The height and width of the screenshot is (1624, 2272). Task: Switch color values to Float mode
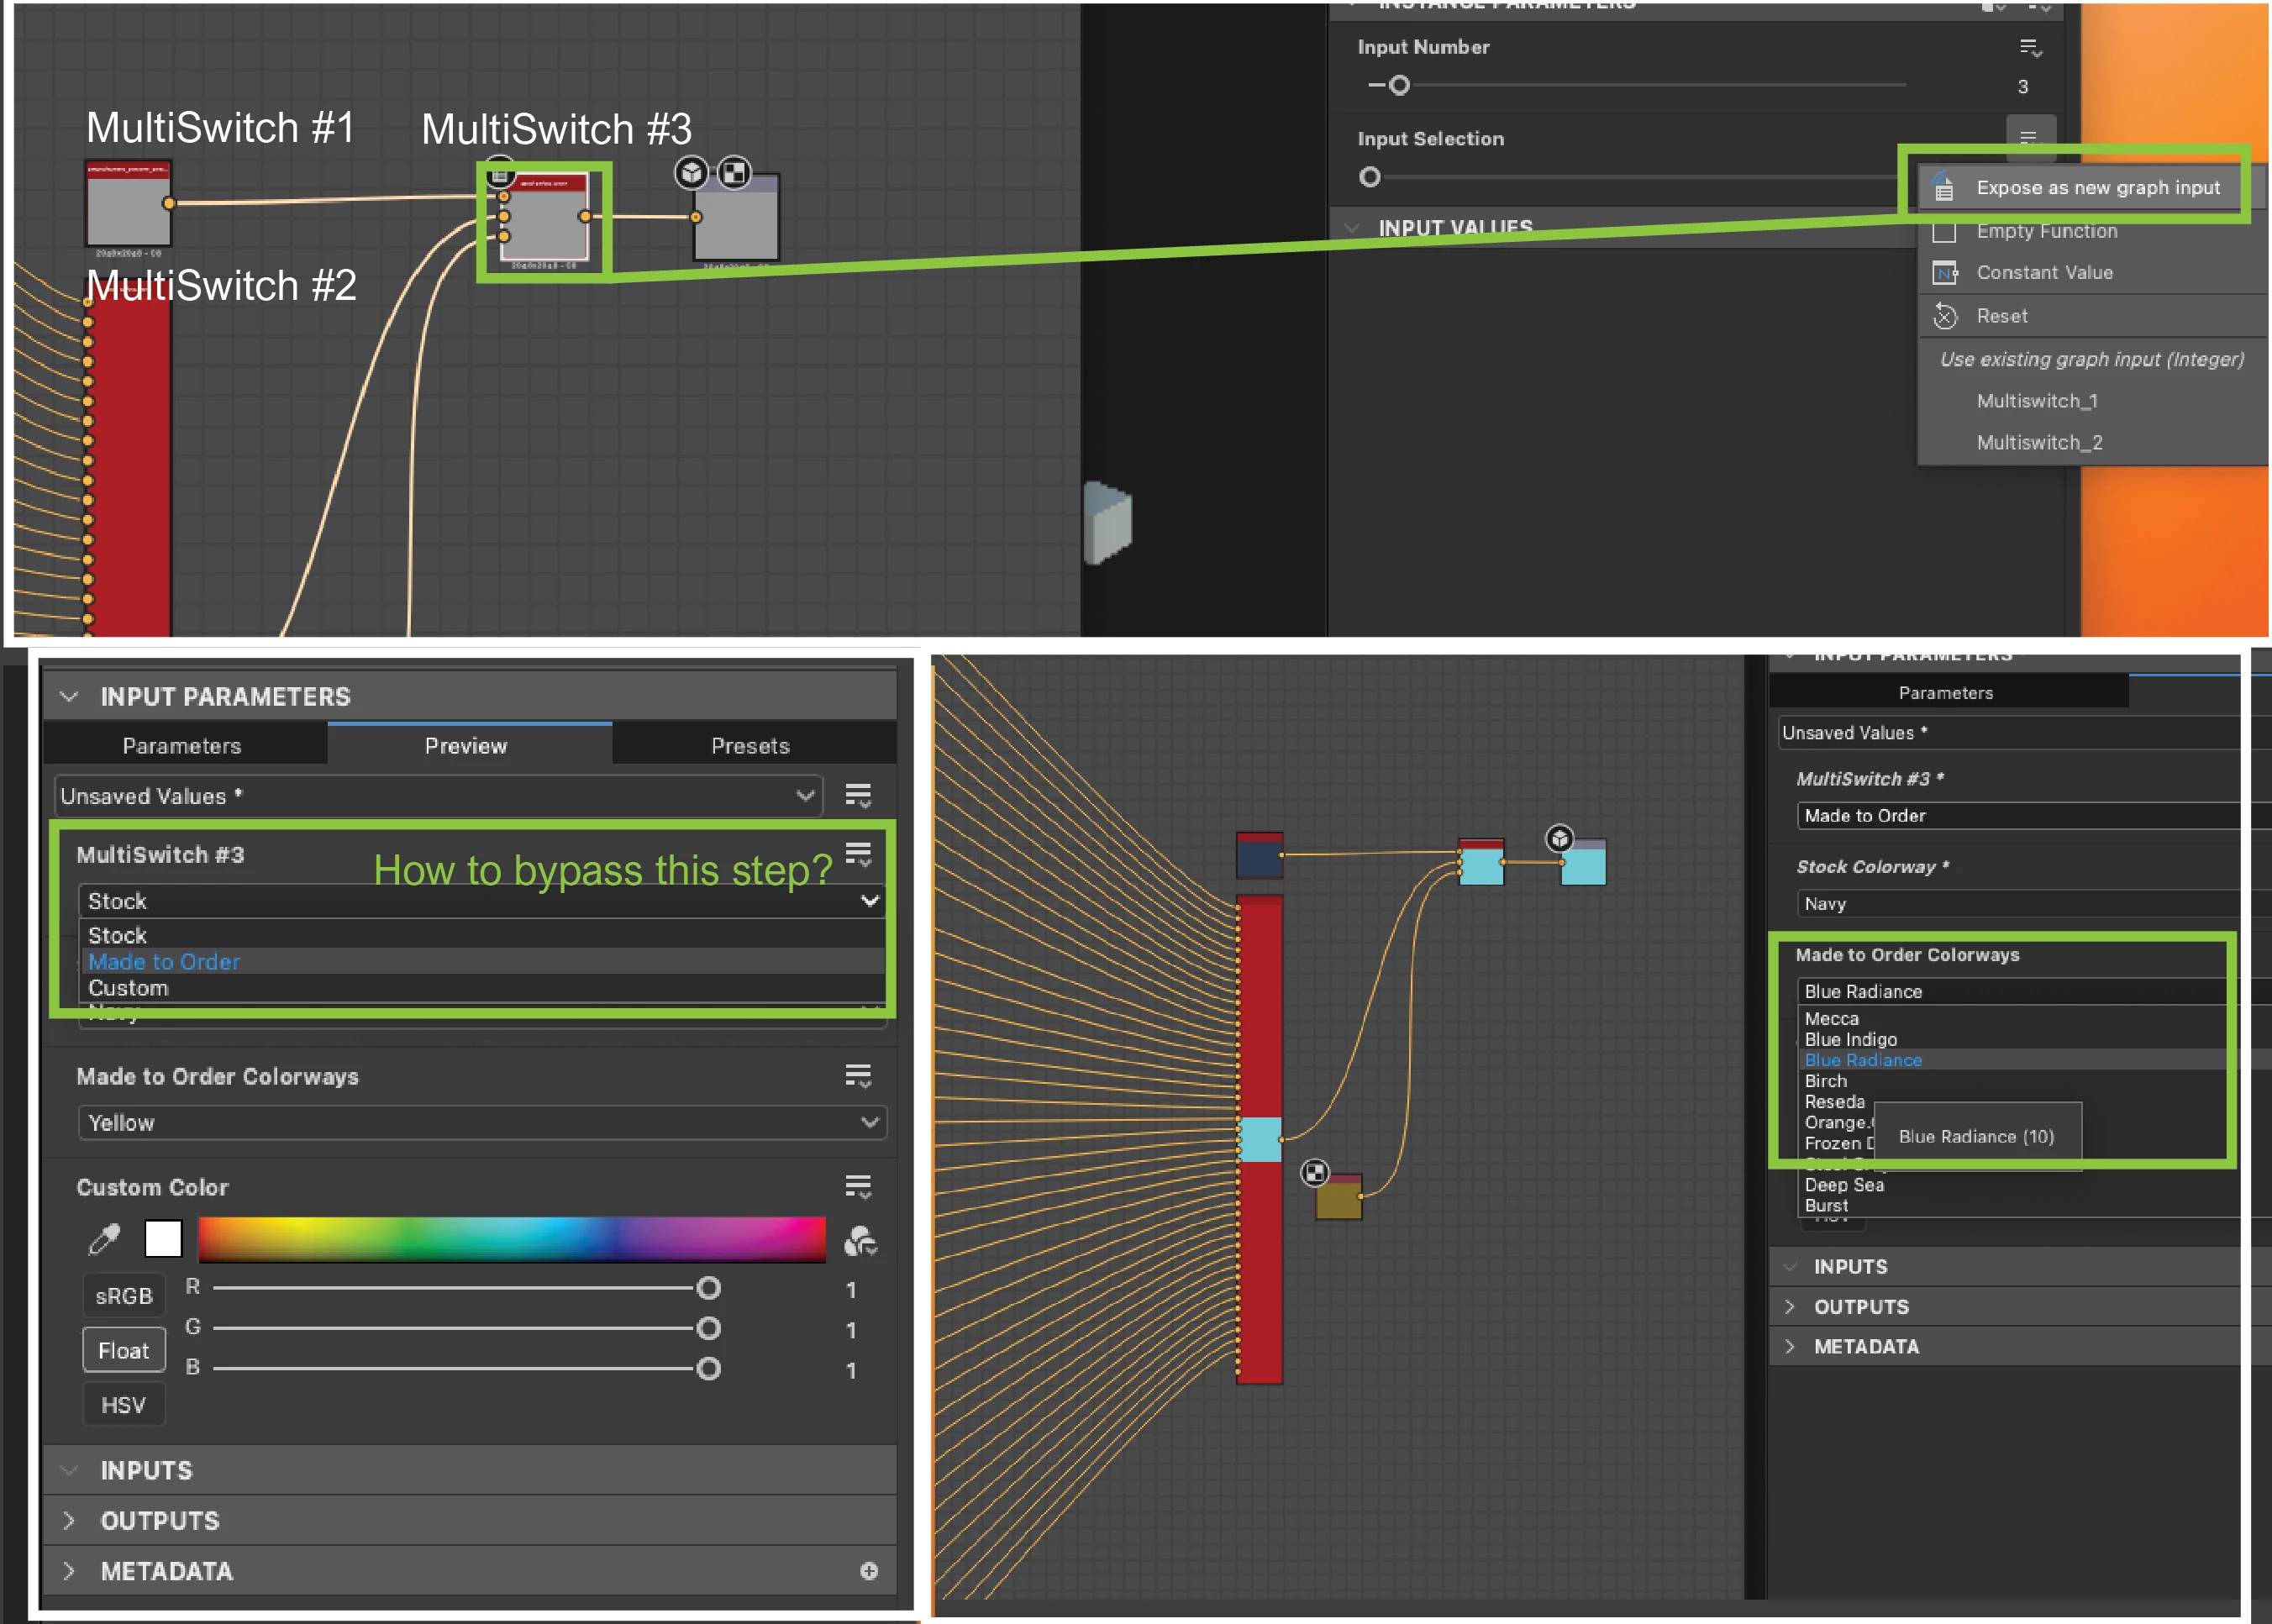123,1351
